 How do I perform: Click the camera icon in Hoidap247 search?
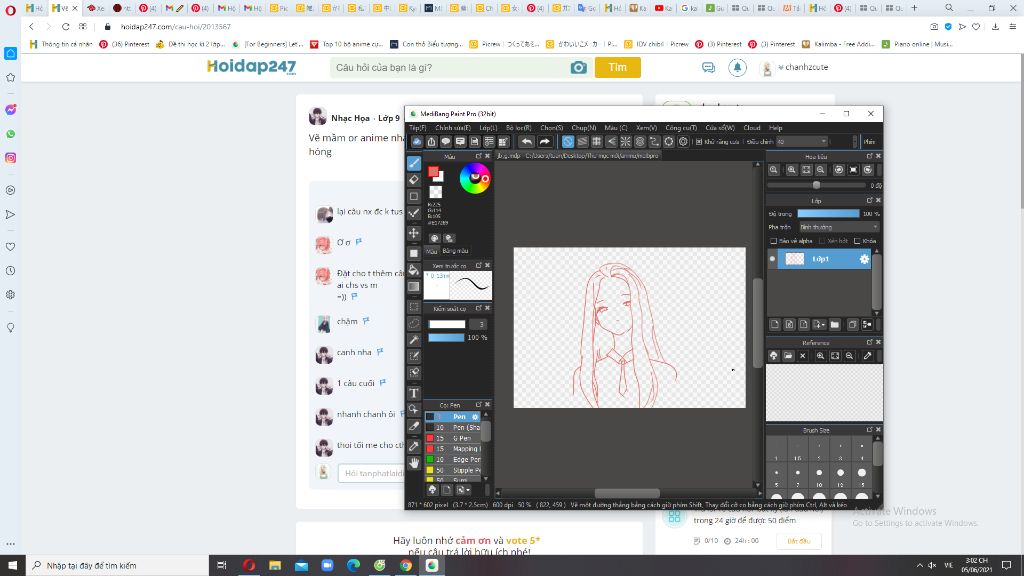point(579,67)
